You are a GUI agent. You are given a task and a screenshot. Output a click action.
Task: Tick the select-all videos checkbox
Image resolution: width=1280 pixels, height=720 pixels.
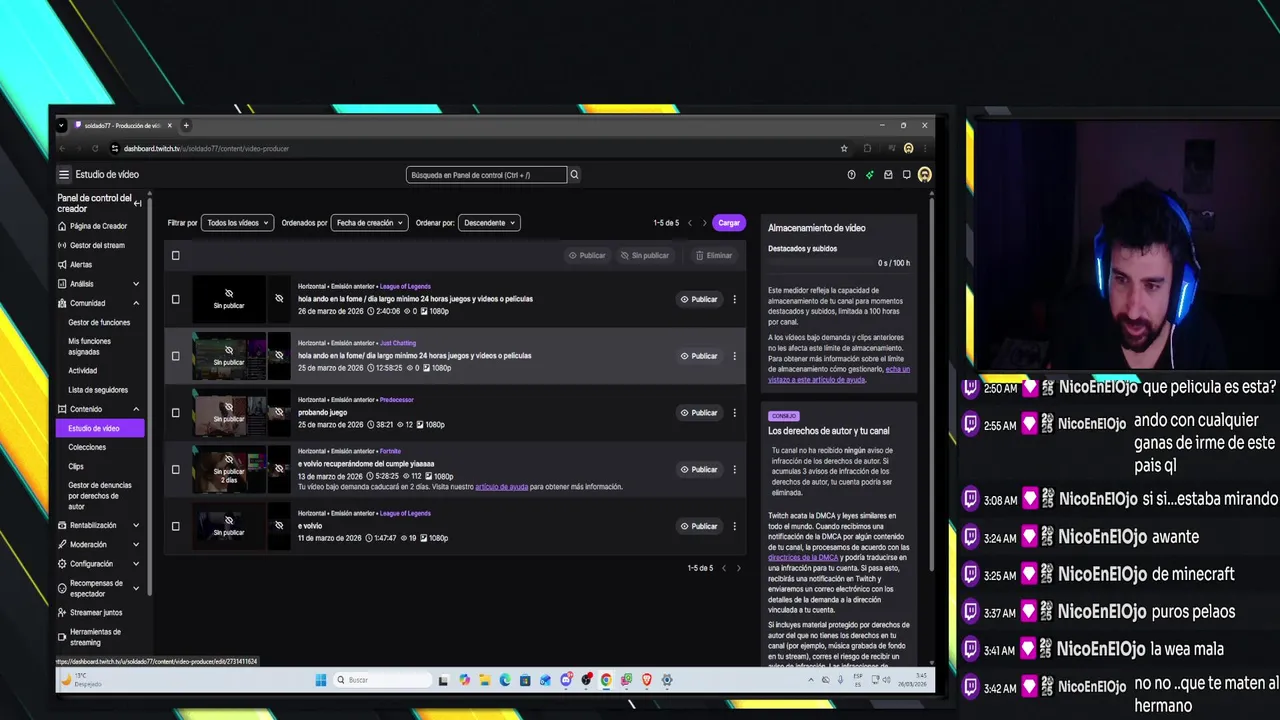click(175, 255)
